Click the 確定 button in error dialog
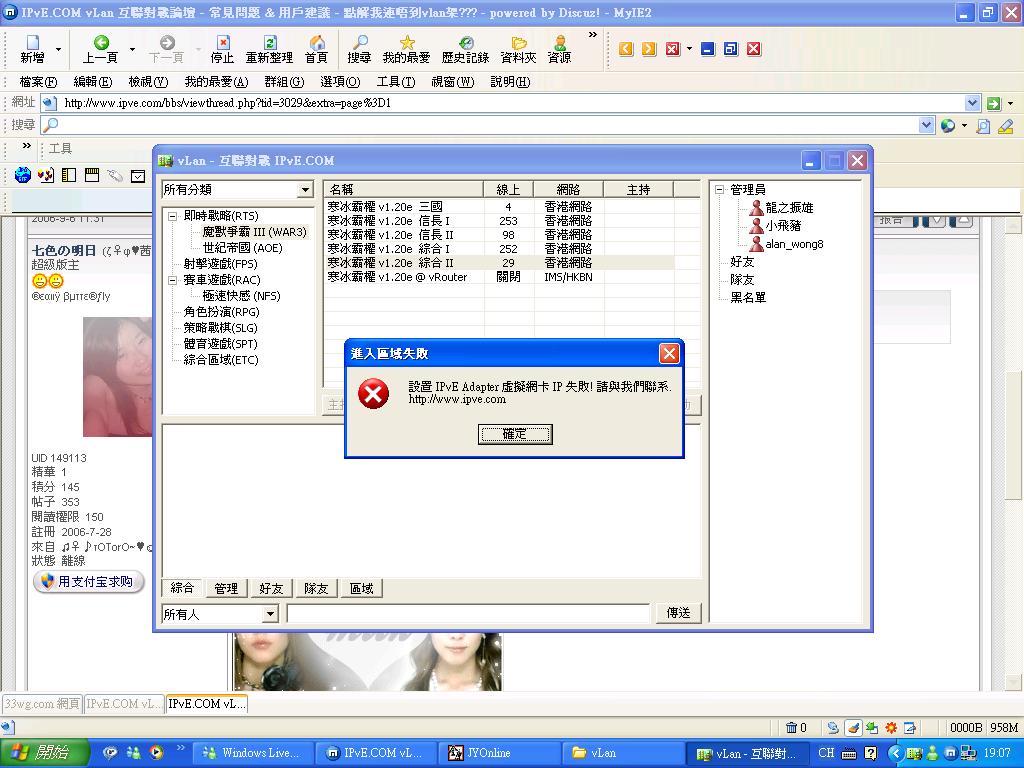 [x=514, y=434]
